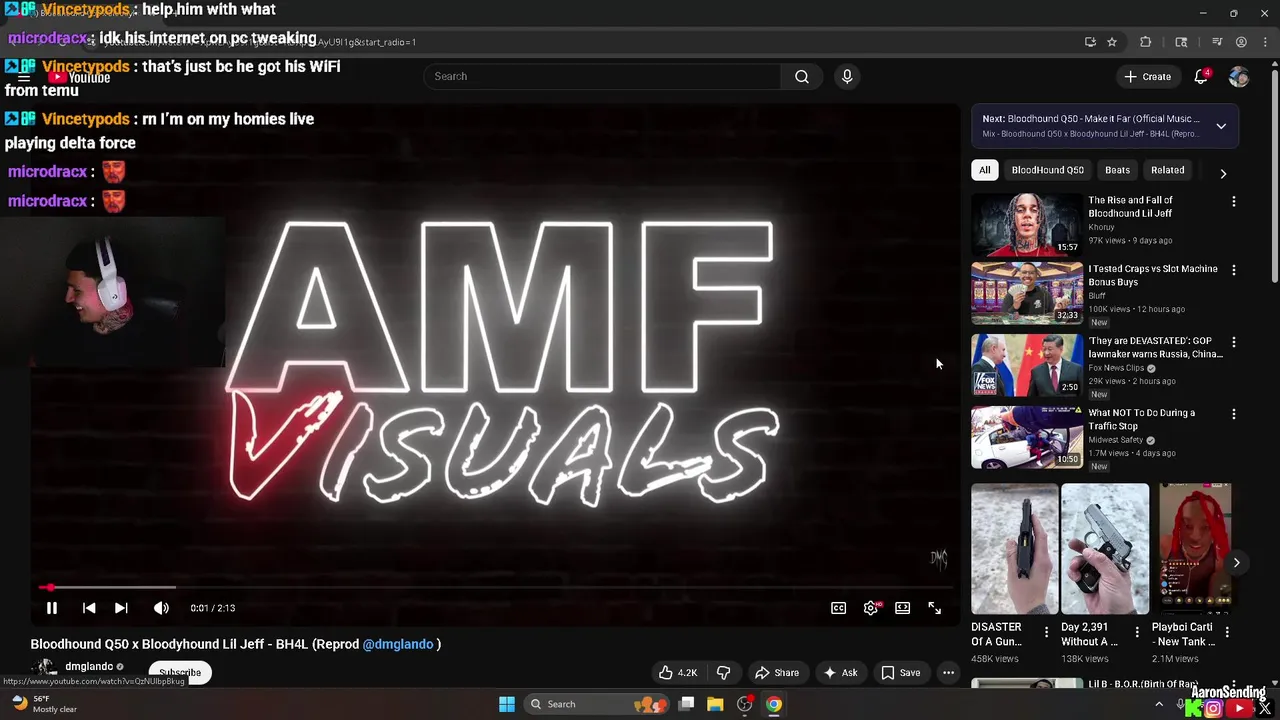Open the Windows Start menu
The width and height of the screenshot is (1280, 720).
[507, 704]
